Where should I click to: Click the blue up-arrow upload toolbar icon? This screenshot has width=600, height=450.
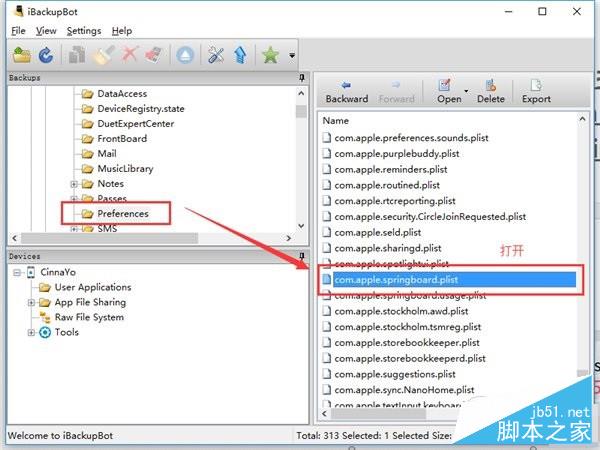click(x=240, y=55)
